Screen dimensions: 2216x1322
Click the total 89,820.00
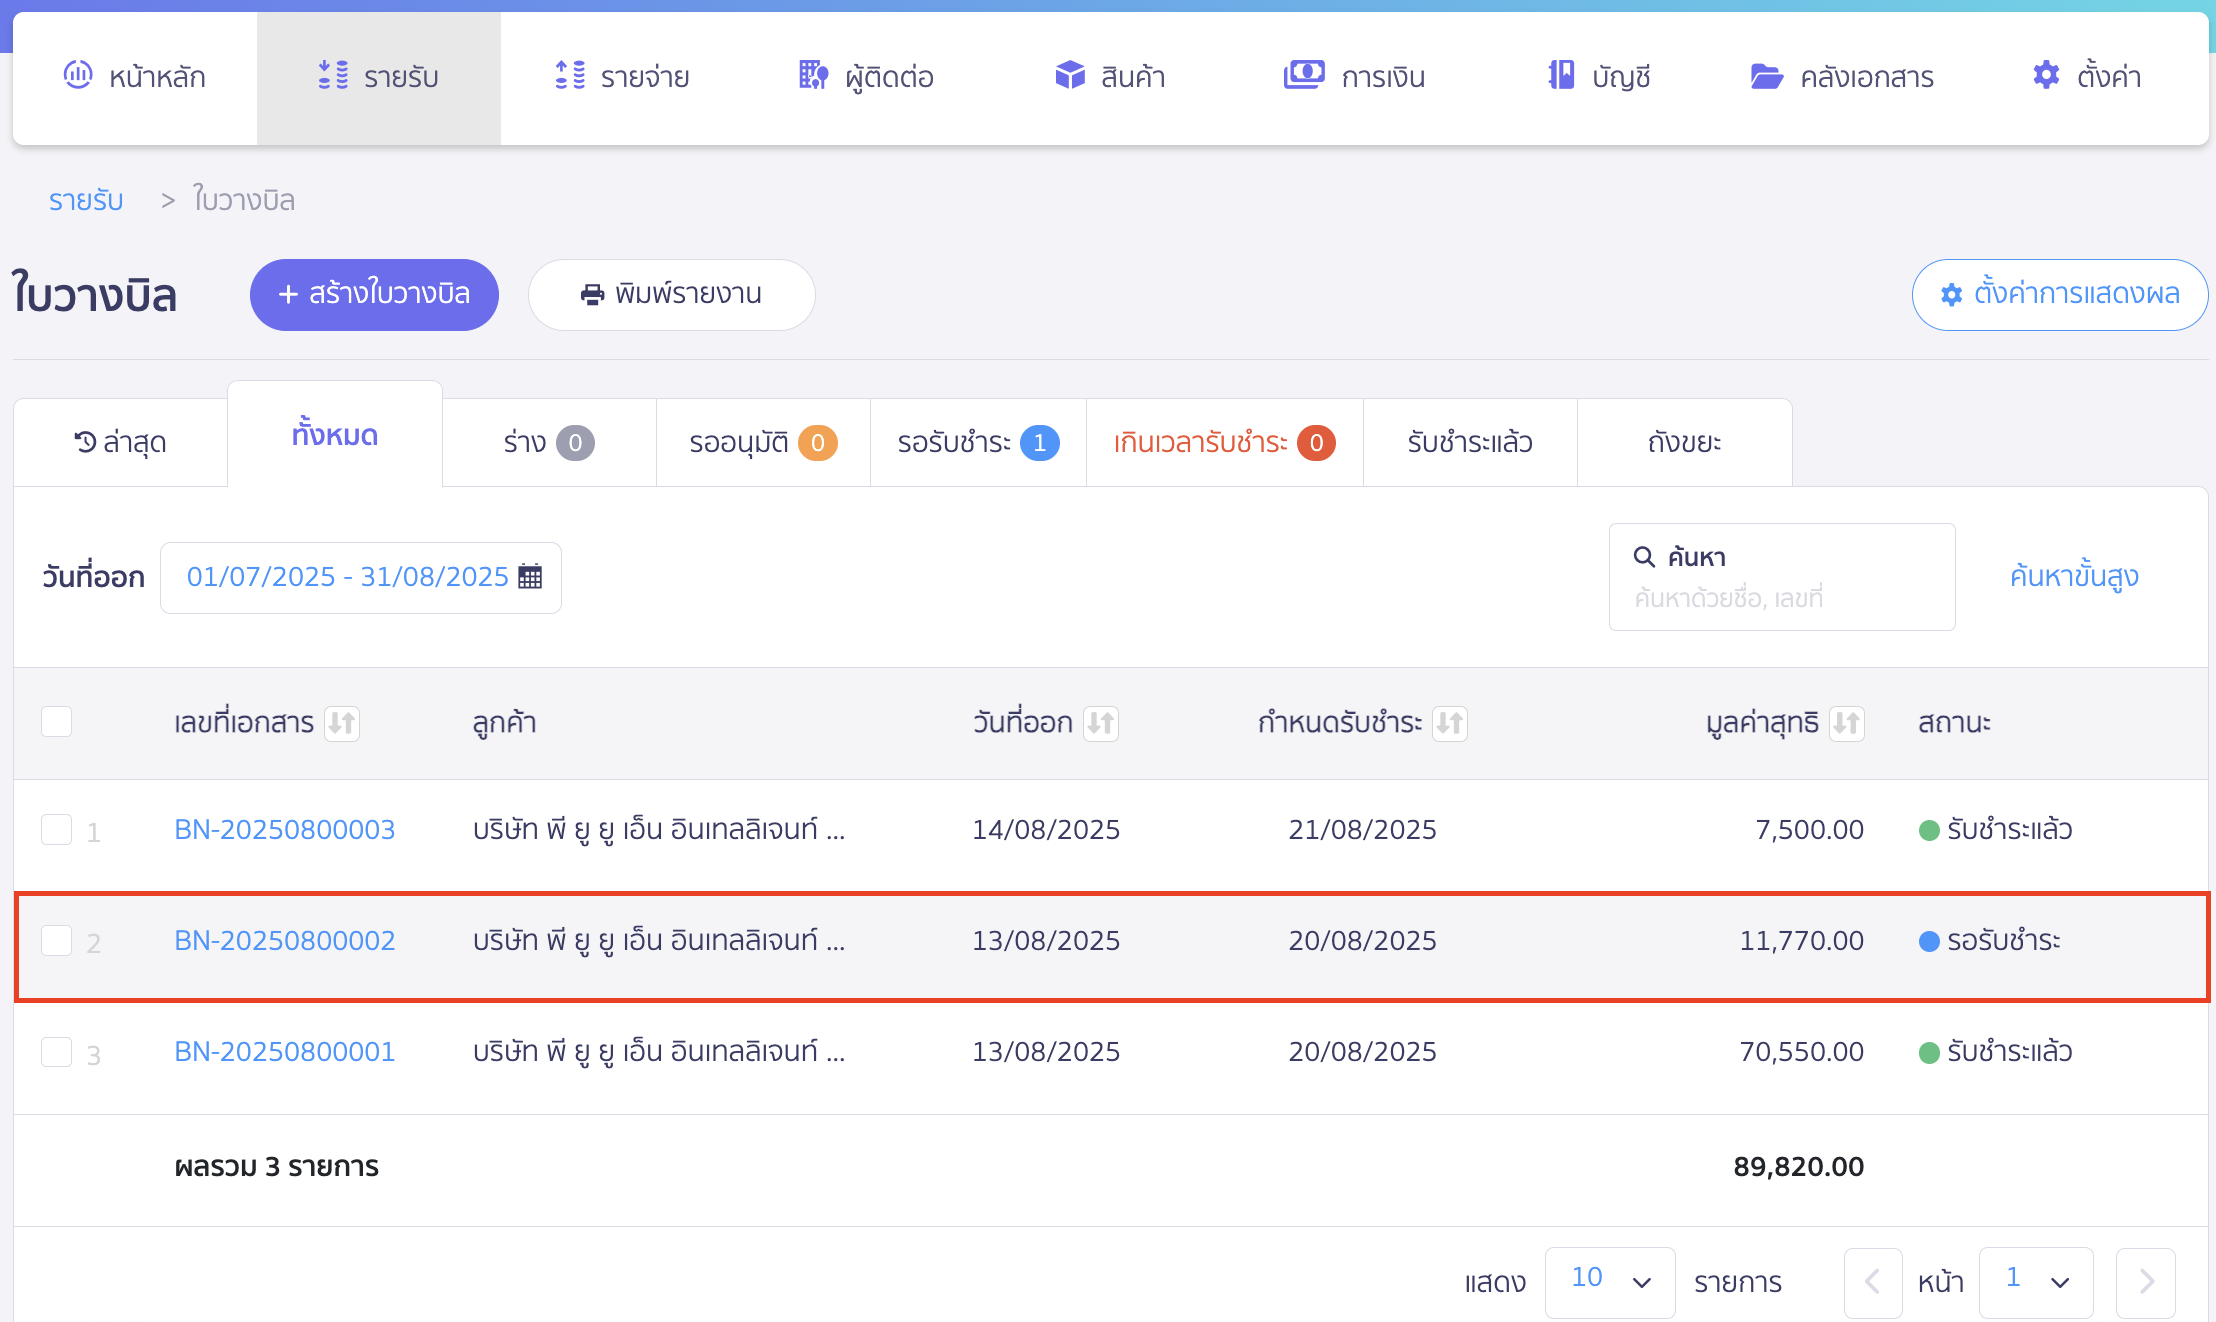(1798, 1167)
